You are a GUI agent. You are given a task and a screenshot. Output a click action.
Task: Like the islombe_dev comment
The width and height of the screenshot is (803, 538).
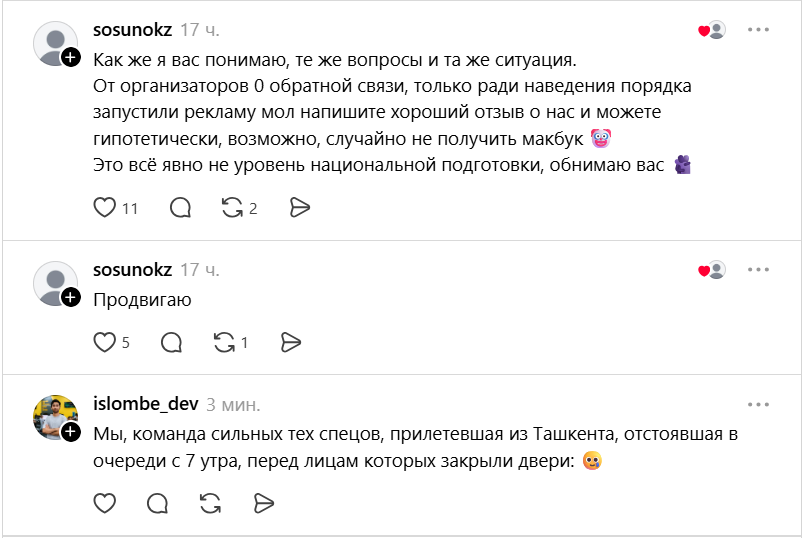(104, 503)
